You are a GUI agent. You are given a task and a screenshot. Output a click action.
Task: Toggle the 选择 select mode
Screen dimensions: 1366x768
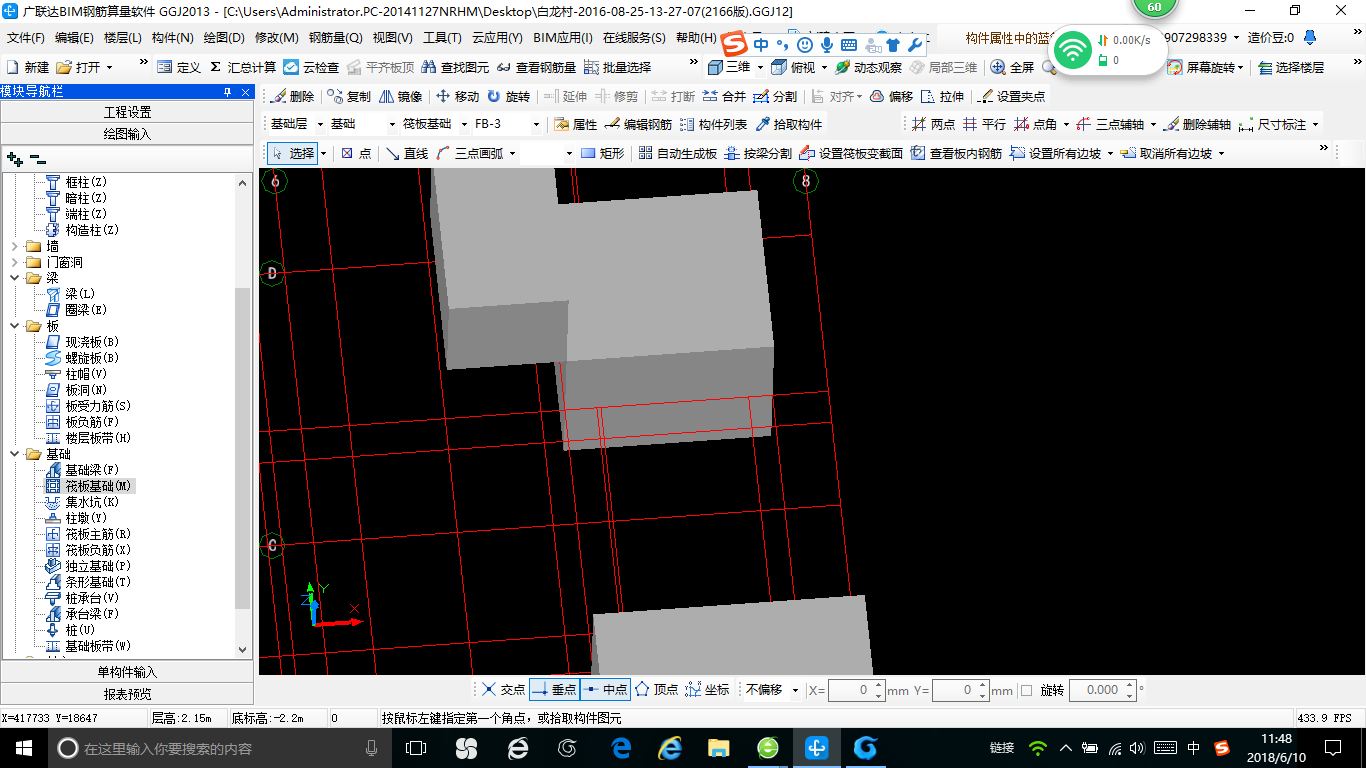[293, 153]
